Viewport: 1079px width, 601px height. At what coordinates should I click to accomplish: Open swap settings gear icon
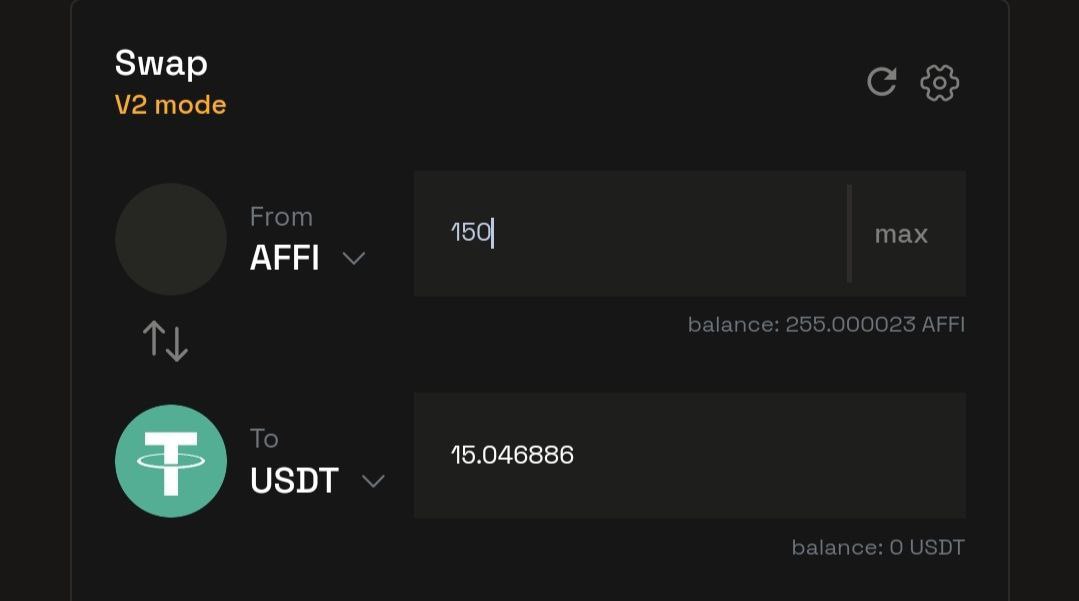pos(939,83)
